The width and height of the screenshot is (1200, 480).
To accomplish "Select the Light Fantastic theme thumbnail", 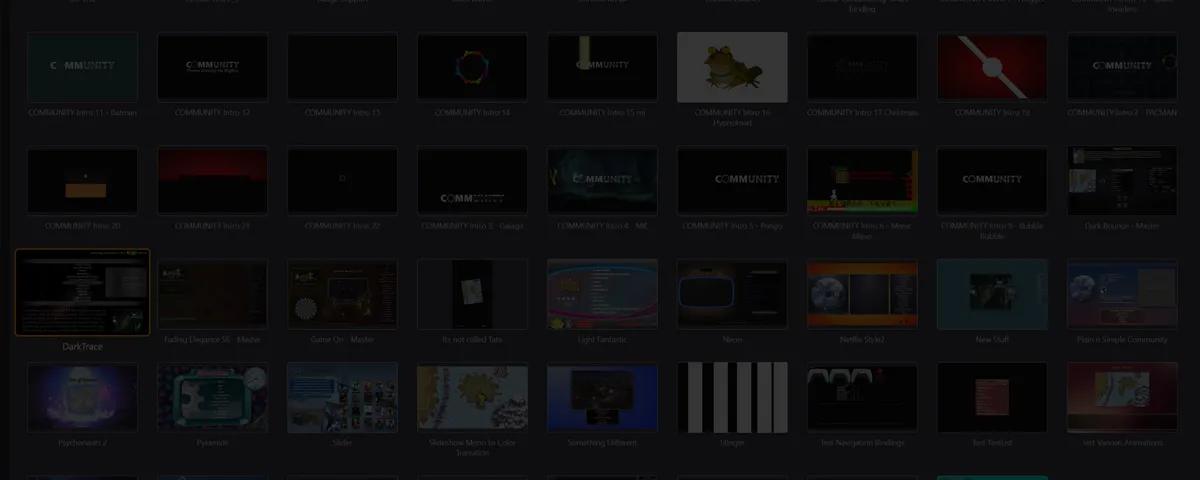I will tap(602, 295).
